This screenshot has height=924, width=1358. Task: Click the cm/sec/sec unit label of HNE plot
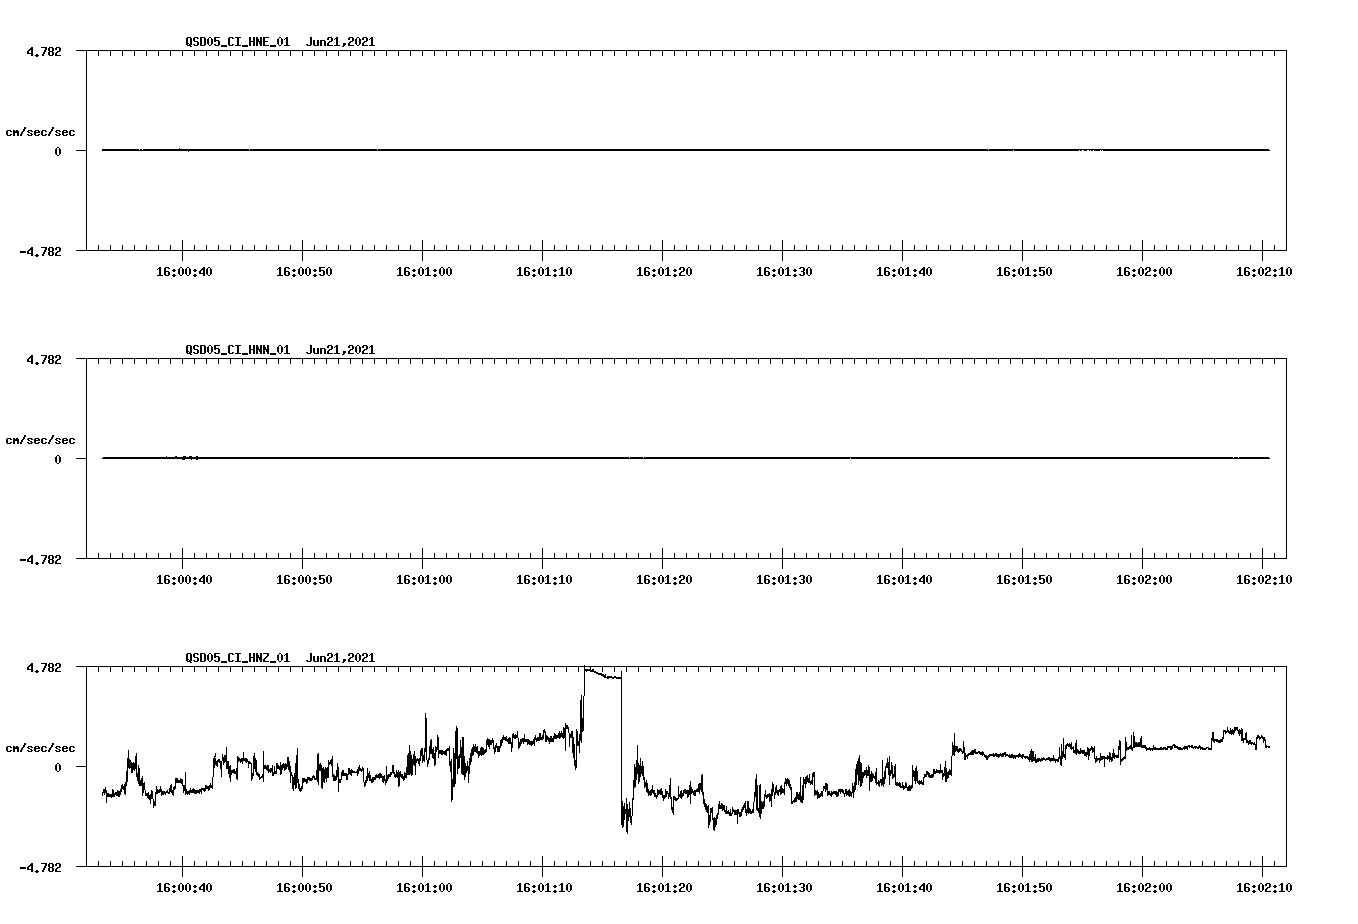coord(40,132)
